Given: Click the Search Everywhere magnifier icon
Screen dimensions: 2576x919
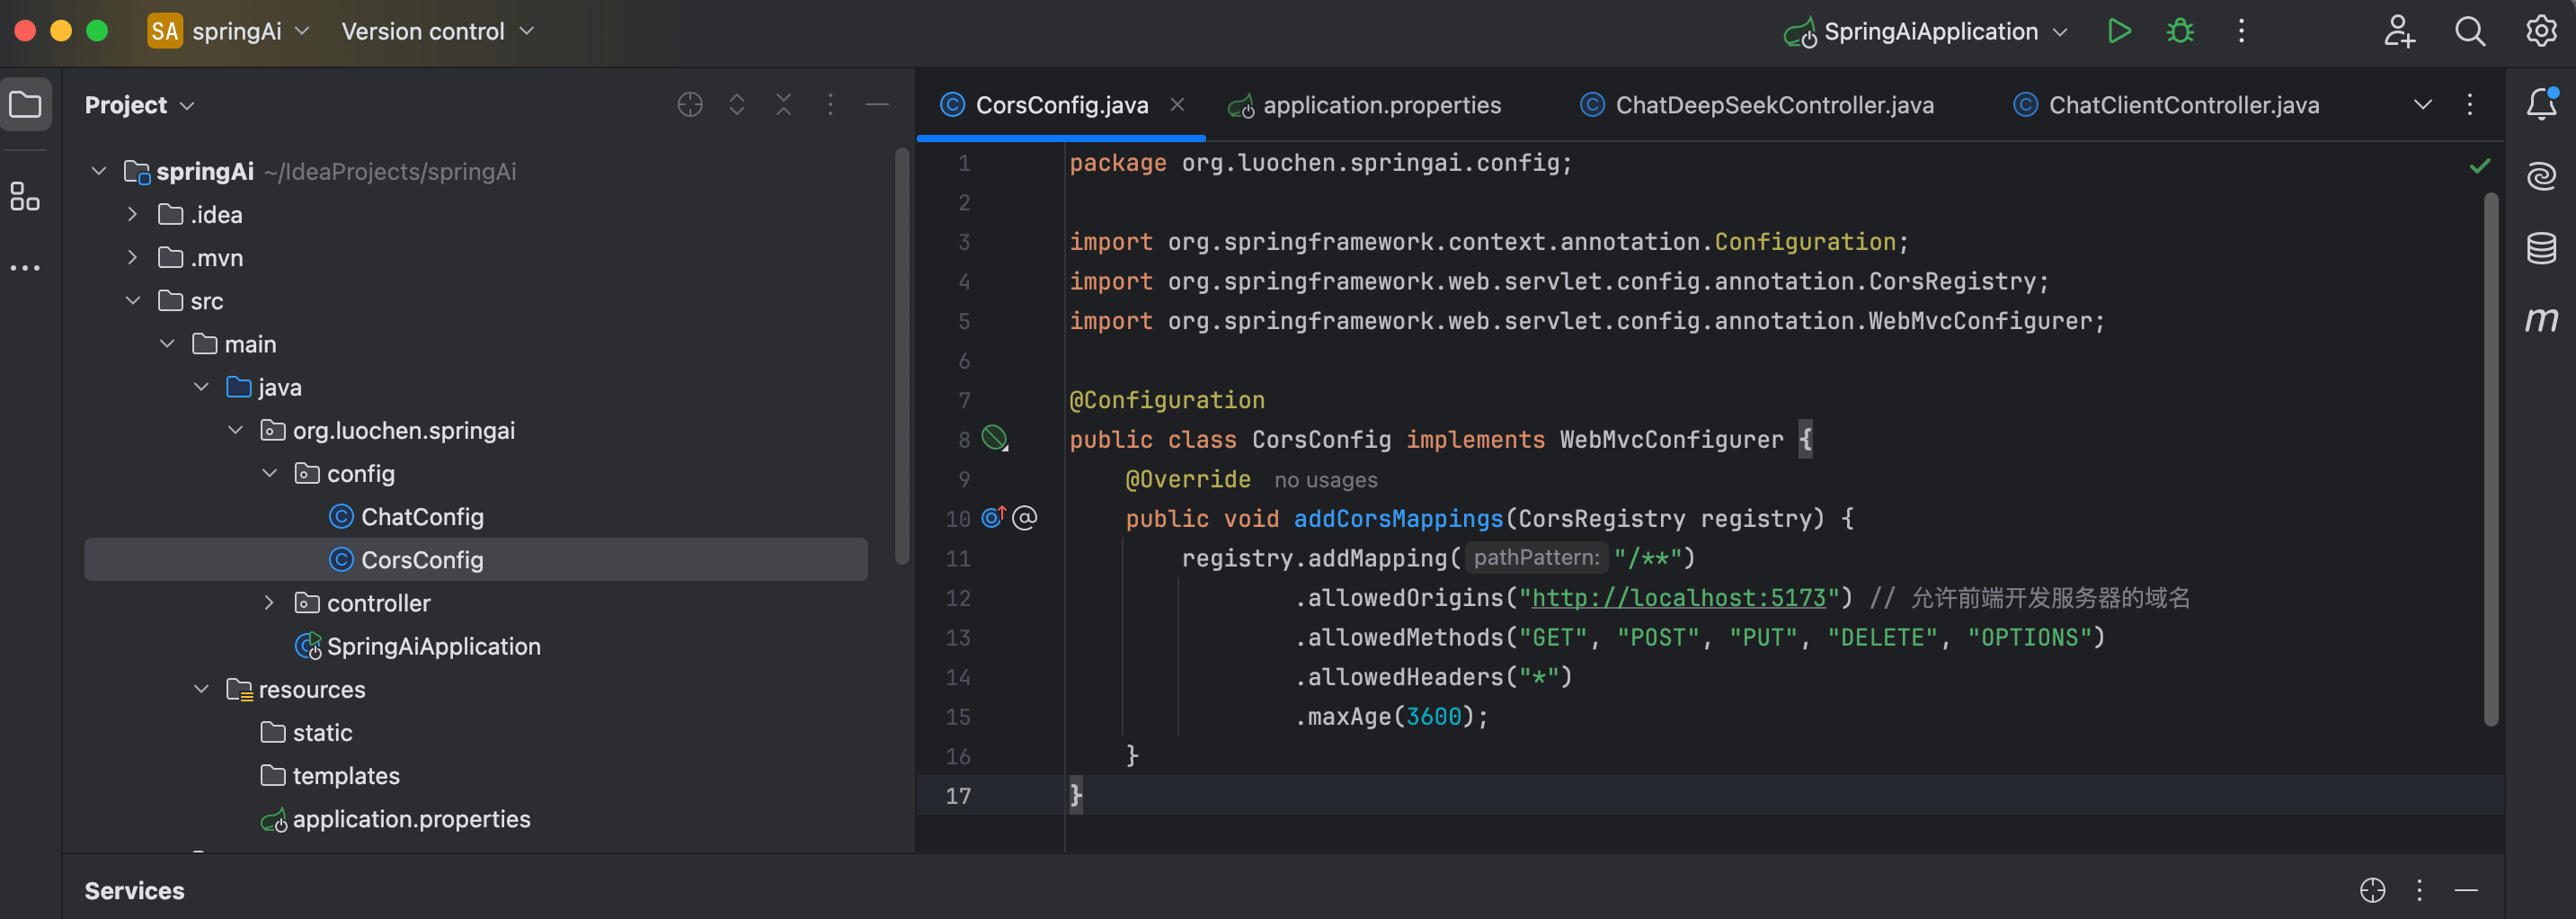Looking at the screenshot, I should [2469, 31].
